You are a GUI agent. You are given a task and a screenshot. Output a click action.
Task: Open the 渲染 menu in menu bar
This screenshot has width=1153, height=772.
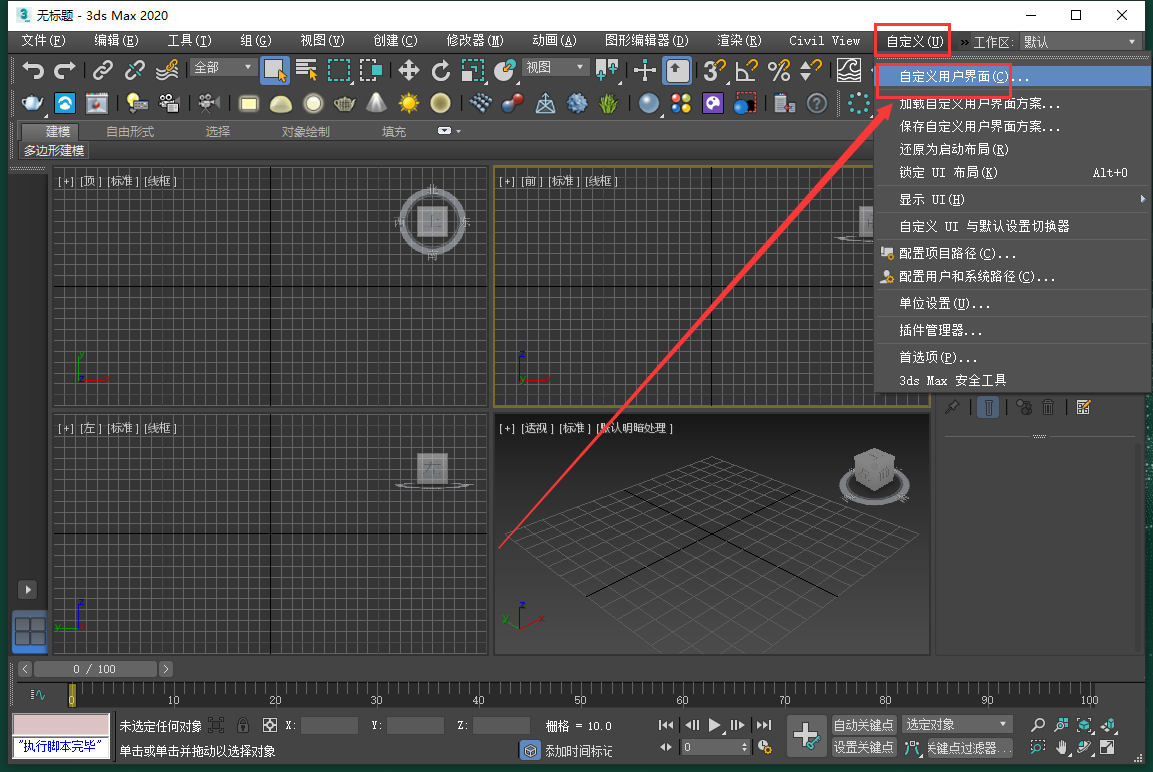pos(739,41)
